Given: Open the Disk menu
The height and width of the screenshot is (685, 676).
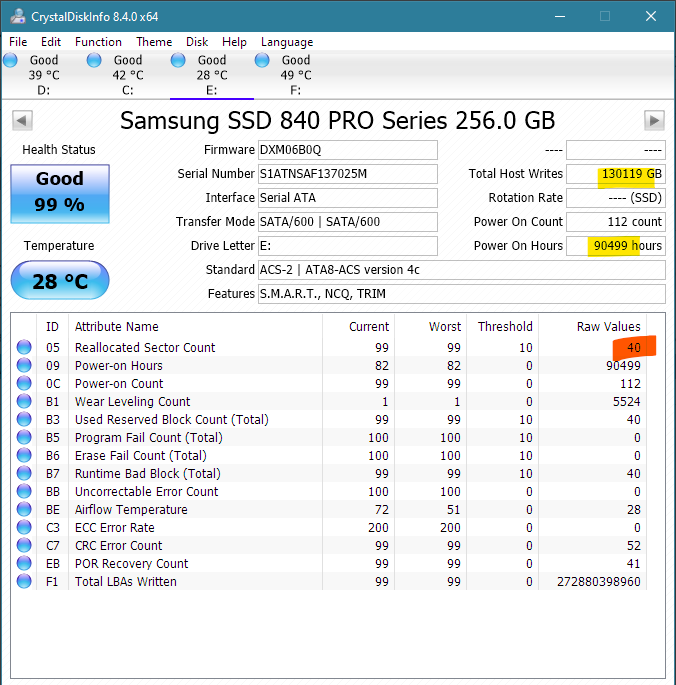Looking at the screenshot, I should click(197, 42).
